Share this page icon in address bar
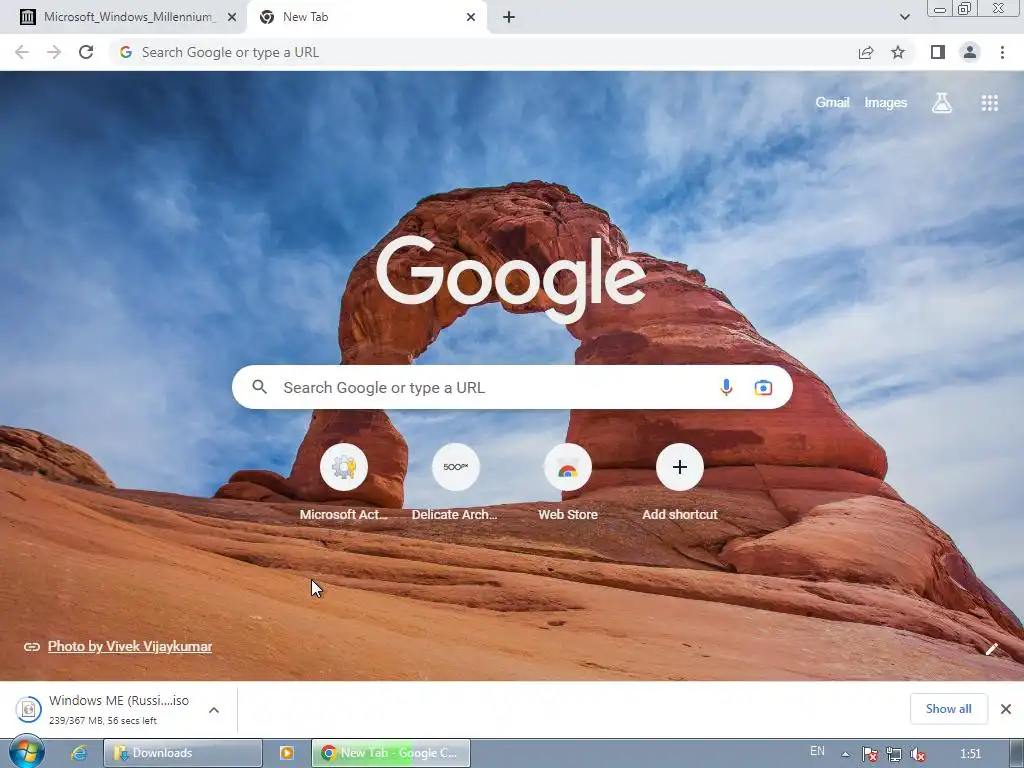The image size is (1024, 768). (x=866, y=52)
